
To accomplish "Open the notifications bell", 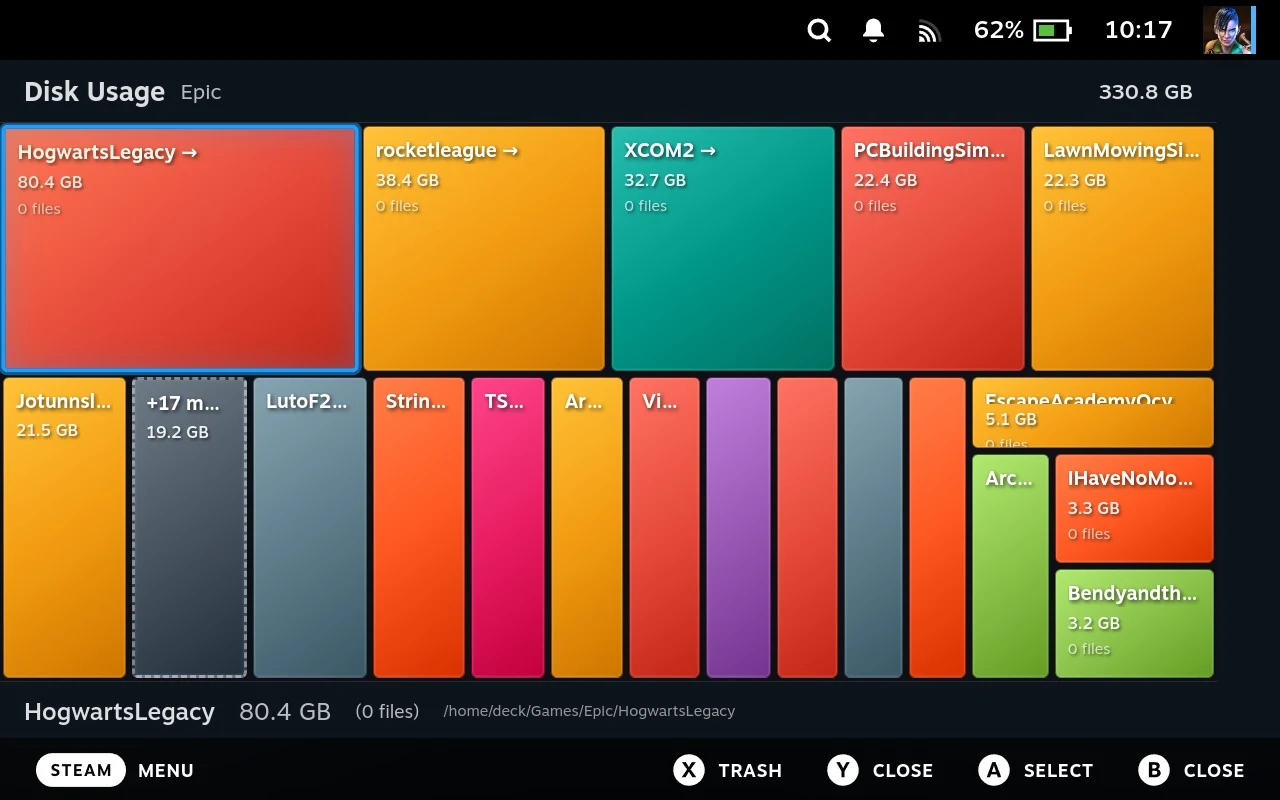I will coord(873,31).
